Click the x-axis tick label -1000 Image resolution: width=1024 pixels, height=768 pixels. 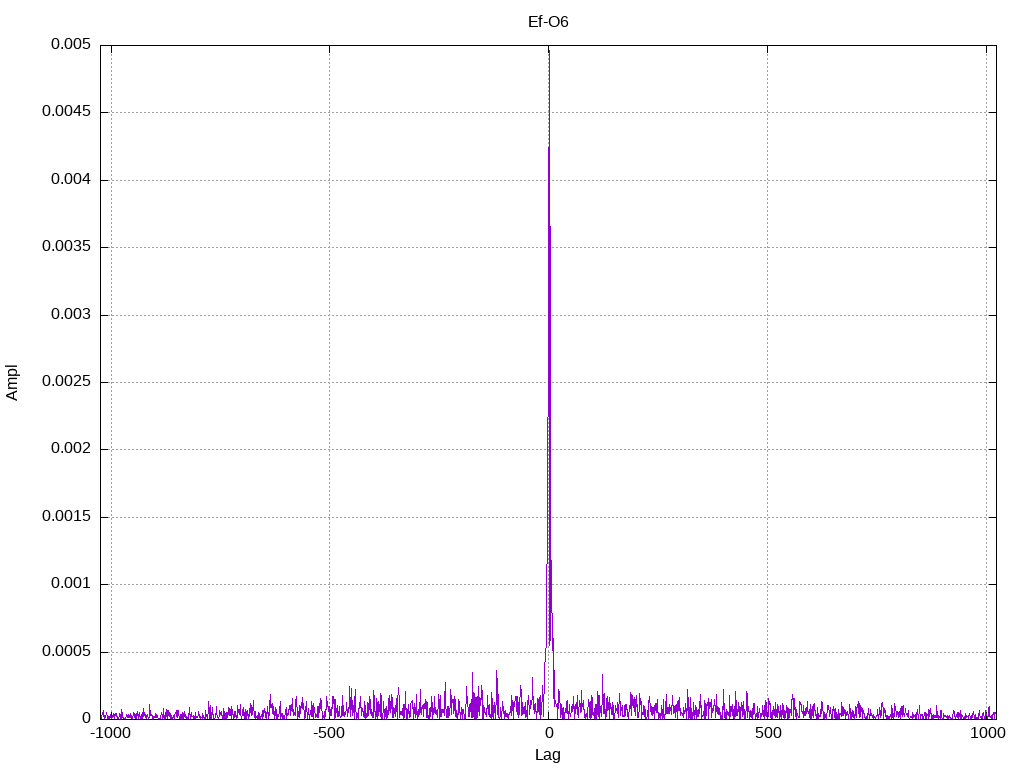pos(111,733)
